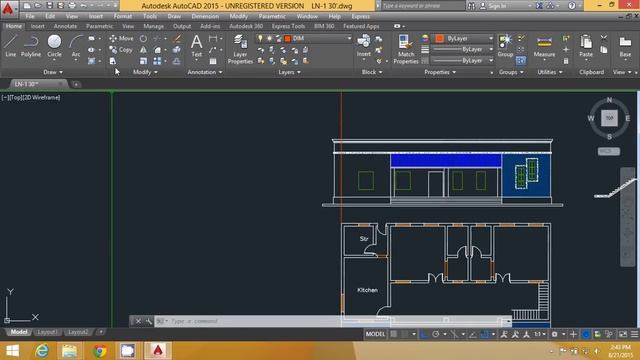Click the Array tool icon

[x=158, y=61]
